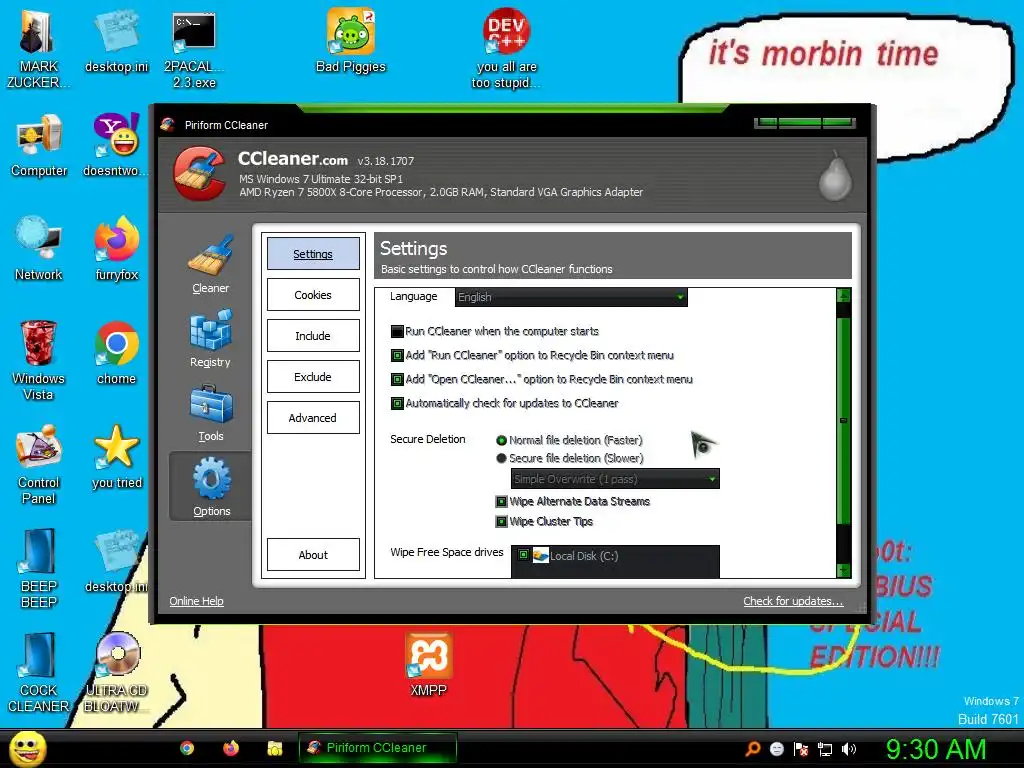Click Piriform CCleaner taskbar button
1024x768 pixels.
pyautogui.click(x=377, y=748)
